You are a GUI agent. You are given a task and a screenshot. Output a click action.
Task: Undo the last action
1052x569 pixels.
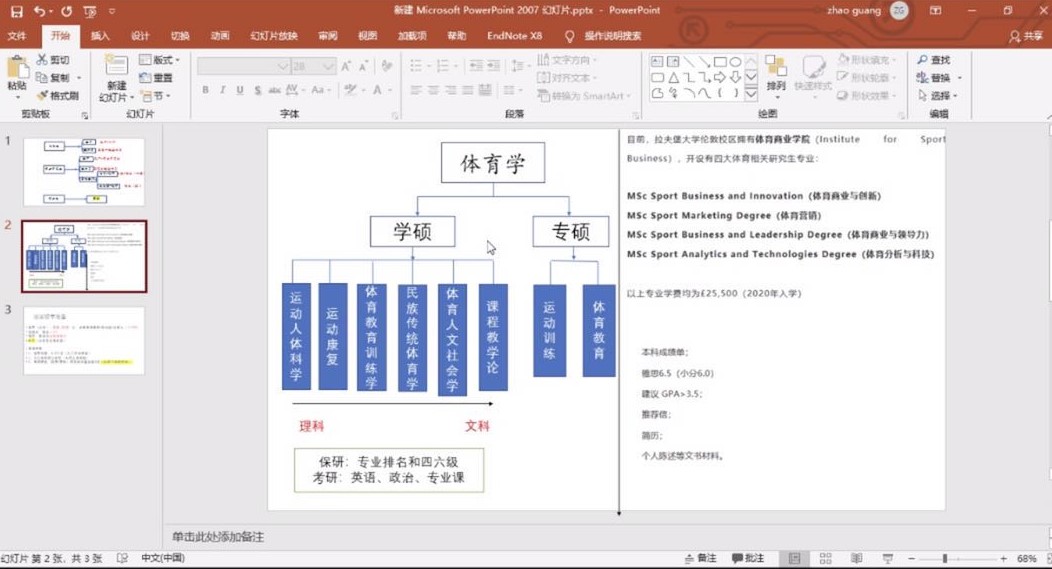click(40, 11)
